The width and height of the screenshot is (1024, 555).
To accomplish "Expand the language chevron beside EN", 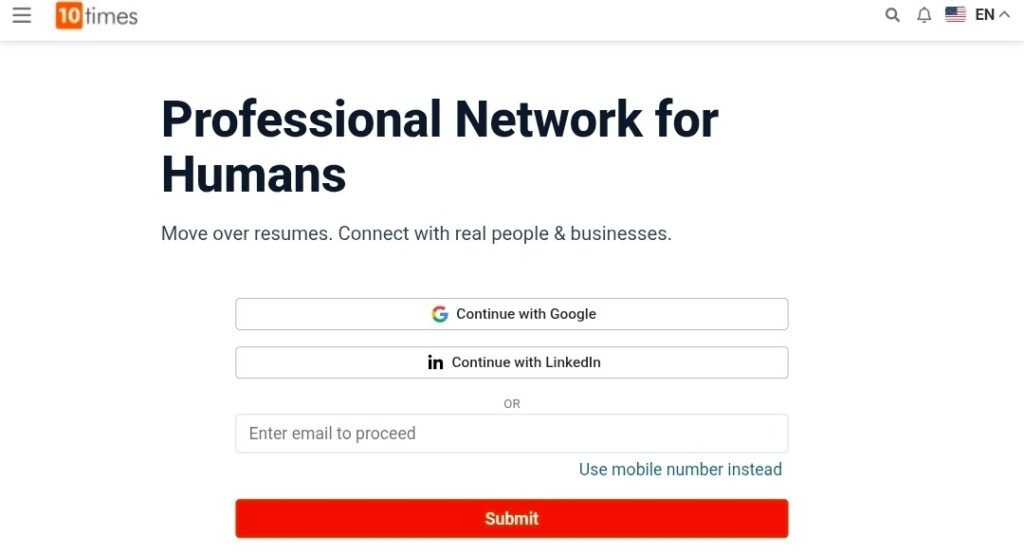I will click(x=1004, y=15).
